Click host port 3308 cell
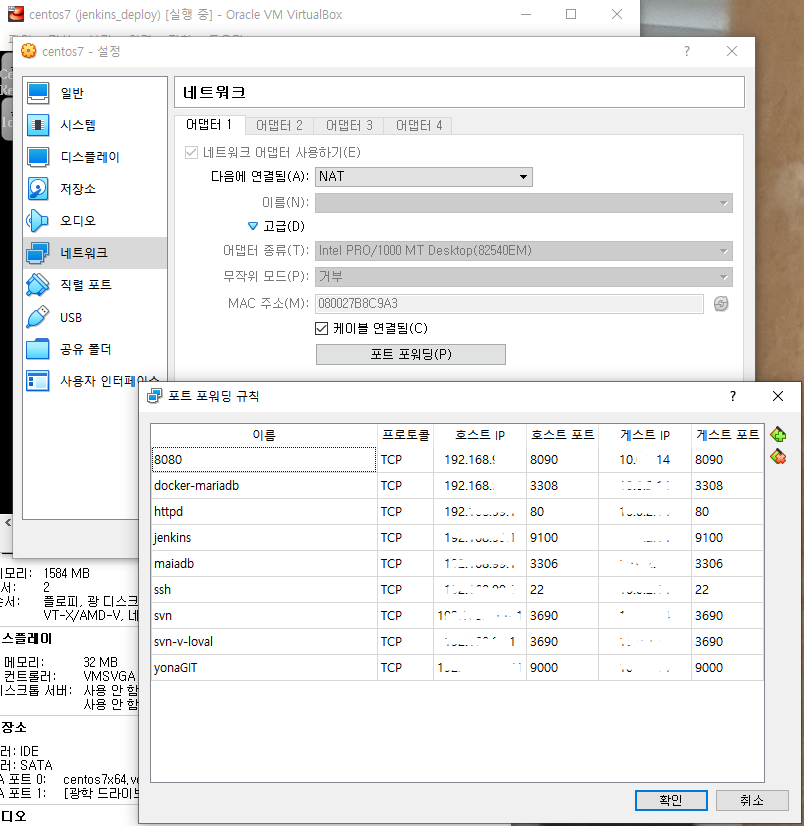 tap(562, 485)
